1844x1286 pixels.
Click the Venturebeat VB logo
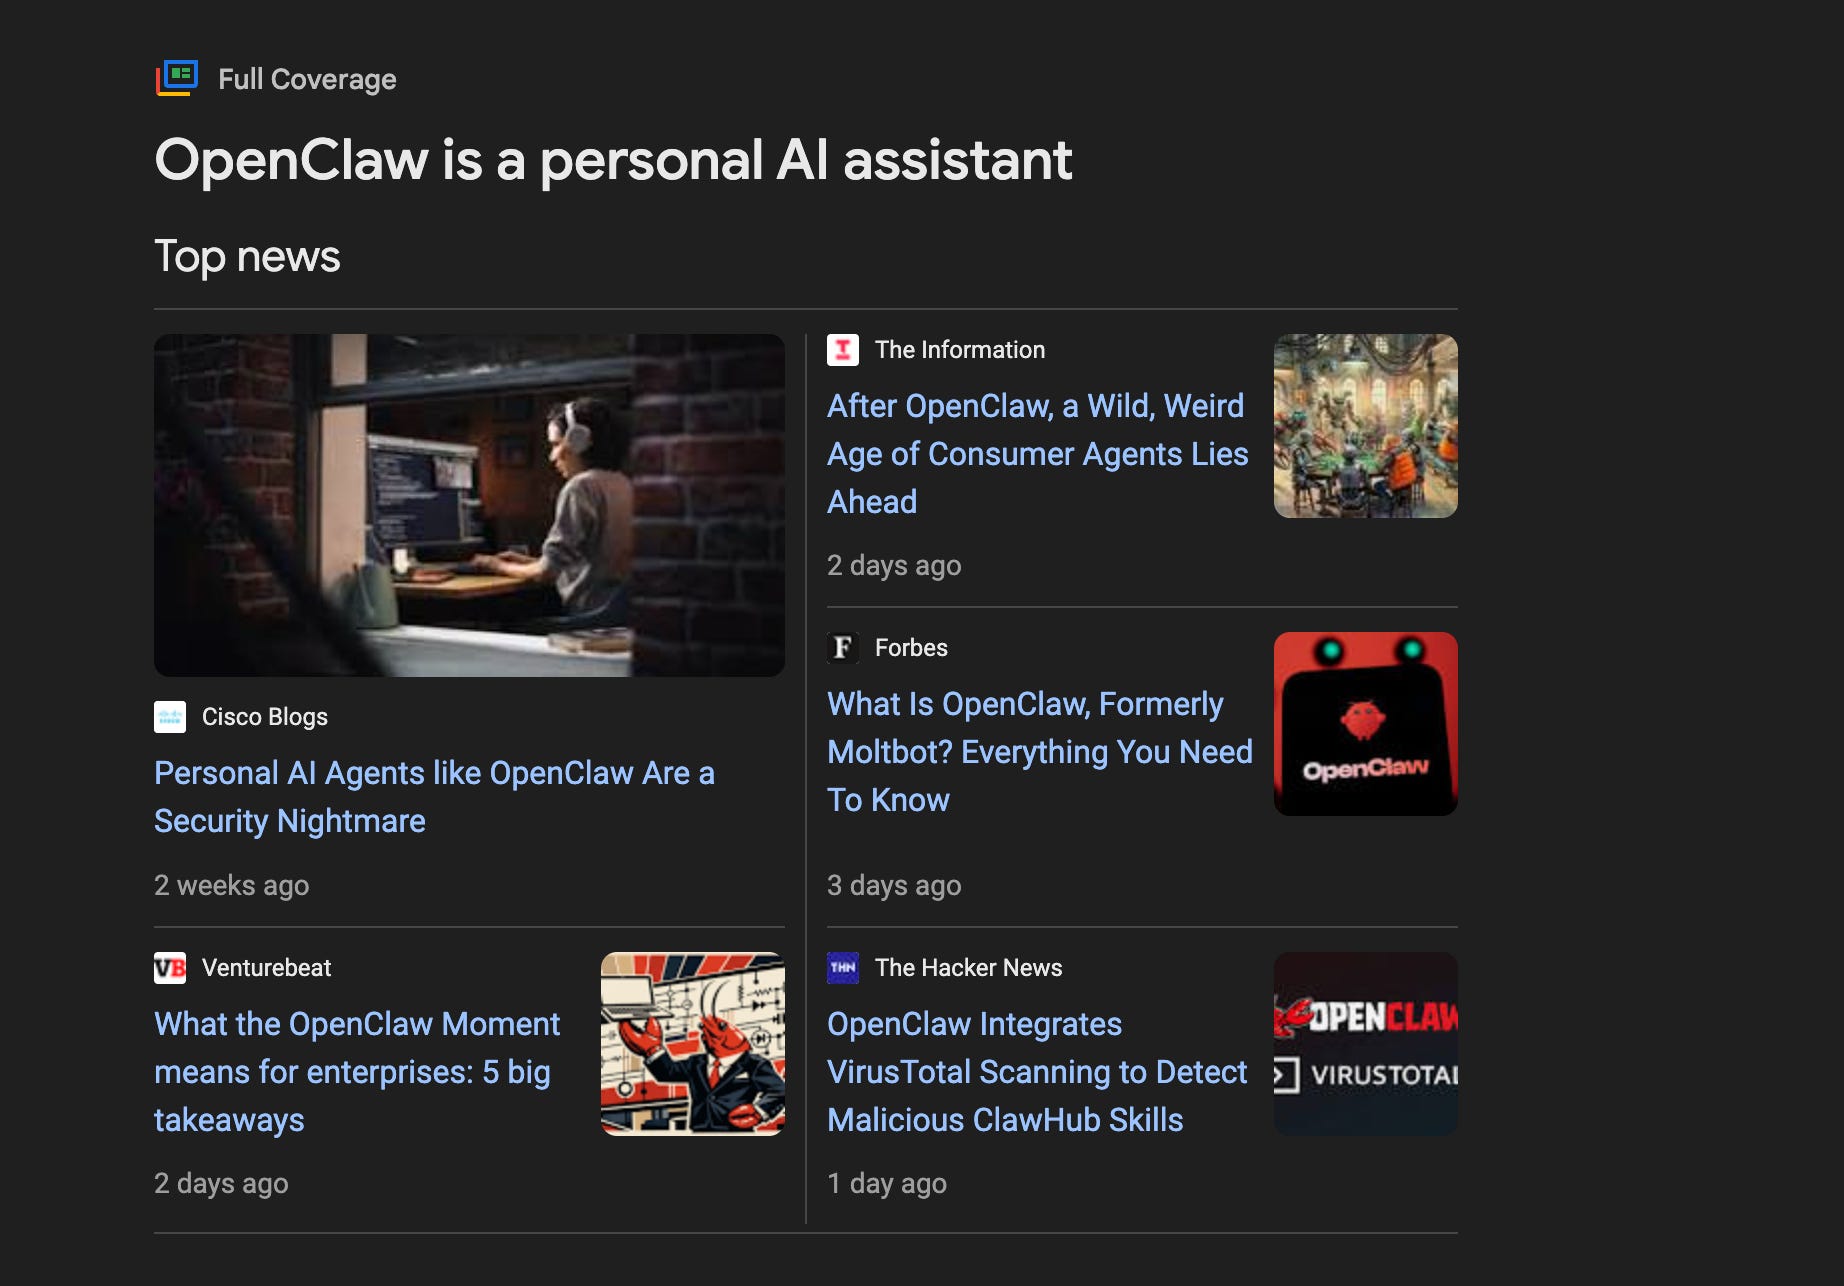[x=170, y=968]
